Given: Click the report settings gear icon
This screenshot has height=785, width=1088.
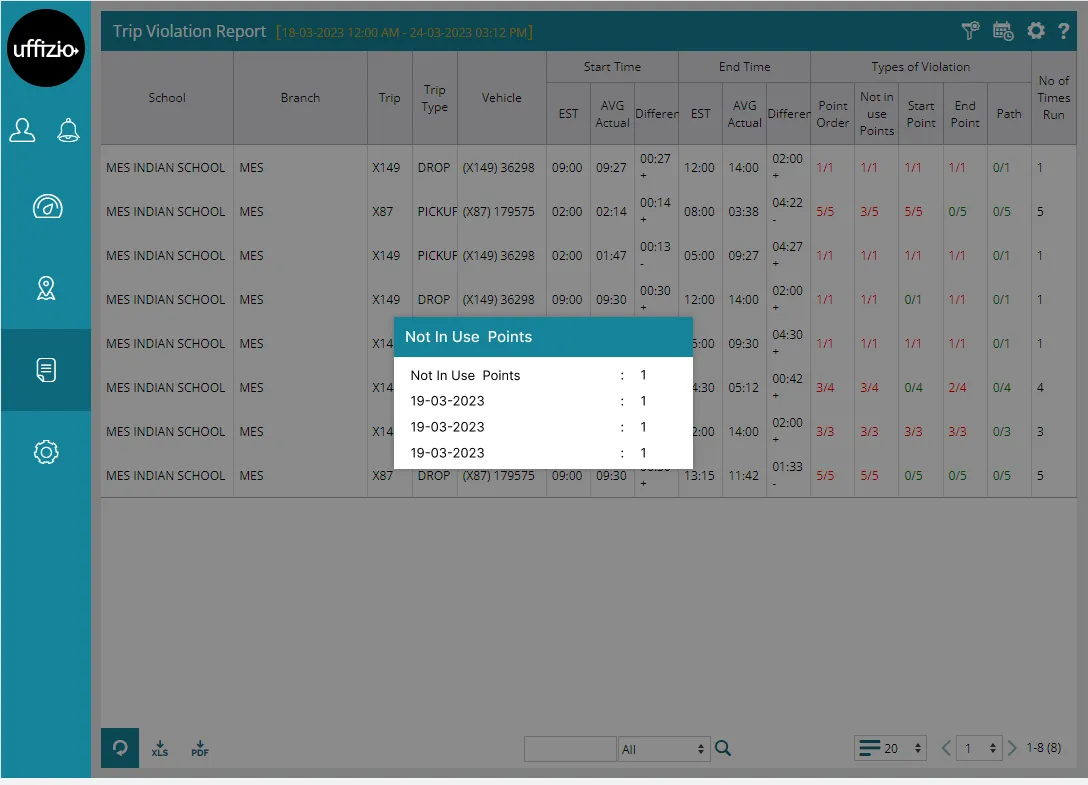Looking at the screenshot, I should (x=1036, y=31).
